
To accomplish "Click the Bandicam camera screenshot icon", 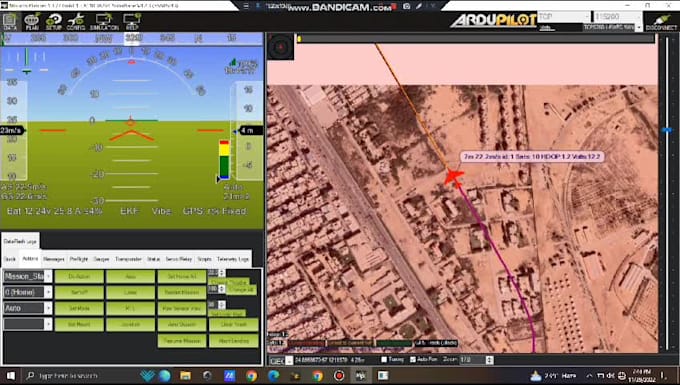I will click(x=407, y=6).
